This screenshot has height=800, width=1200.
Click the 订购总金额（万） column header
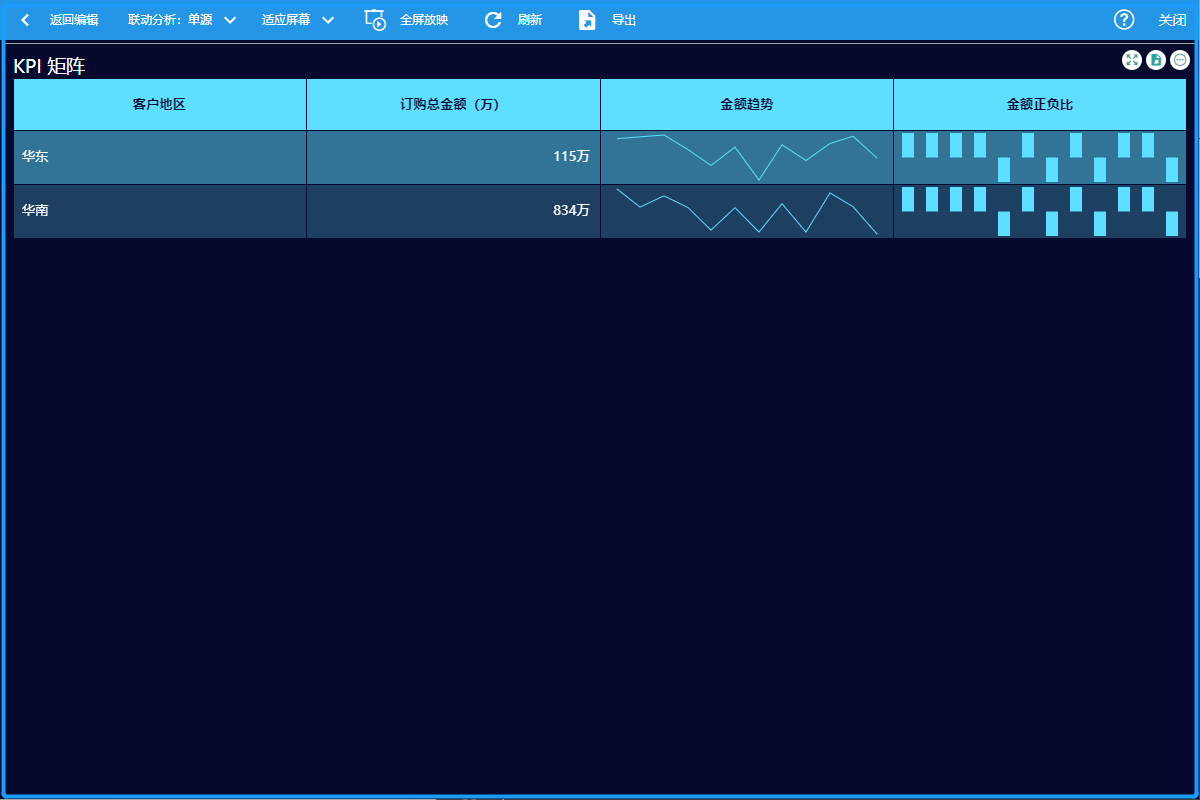[x=453, y=104]
